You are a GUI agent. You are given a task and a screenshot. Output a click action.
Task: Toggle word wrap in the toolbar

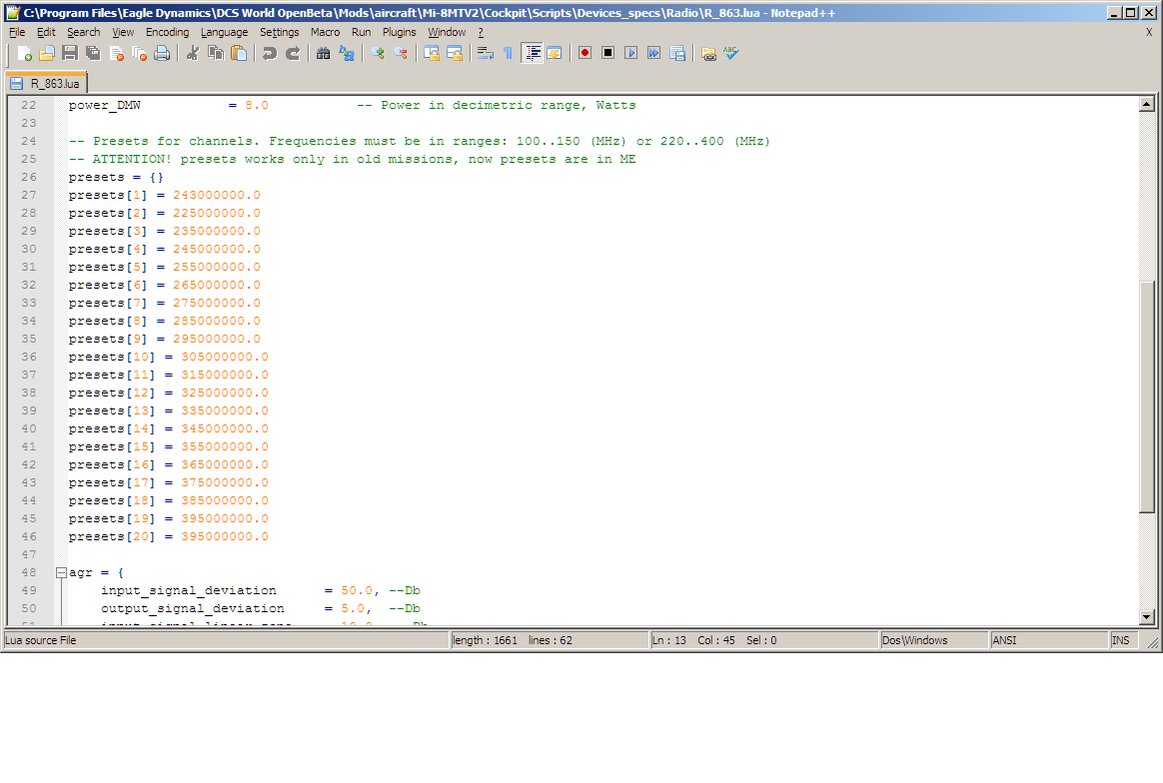(486, 53)
